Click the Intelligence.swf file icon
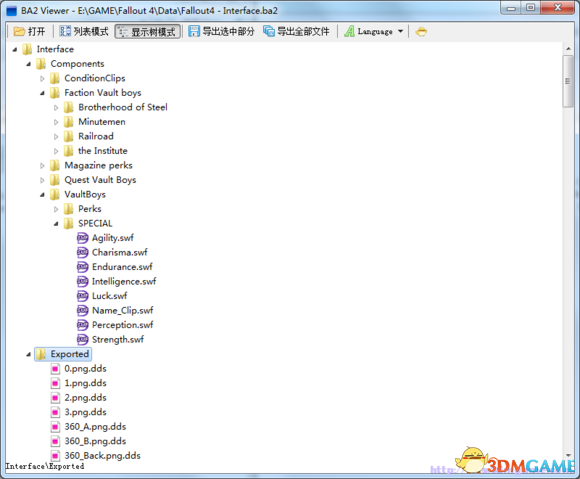 tap(82, 281)
